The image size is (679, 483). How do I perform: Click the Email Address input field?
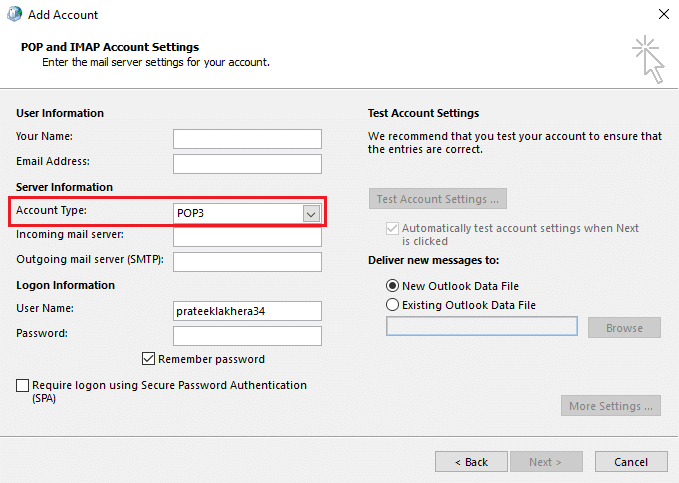pyautogui.click(x=247, y=163)
